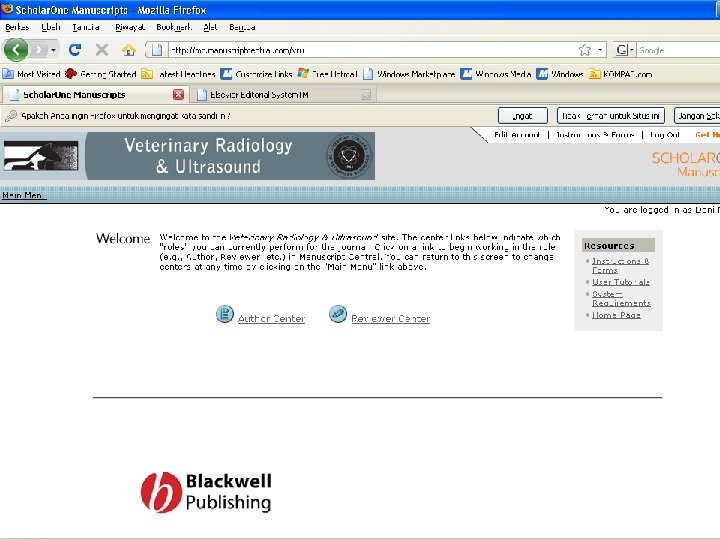The image size is (720, 540).
Task: Open the history dropdown beside Forward arrow
Action: click(x=53, y=50)
